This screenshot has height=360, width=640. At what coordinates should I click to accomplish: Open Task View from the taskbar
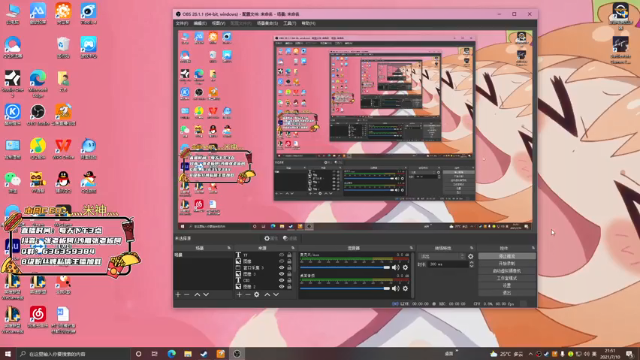155,353
